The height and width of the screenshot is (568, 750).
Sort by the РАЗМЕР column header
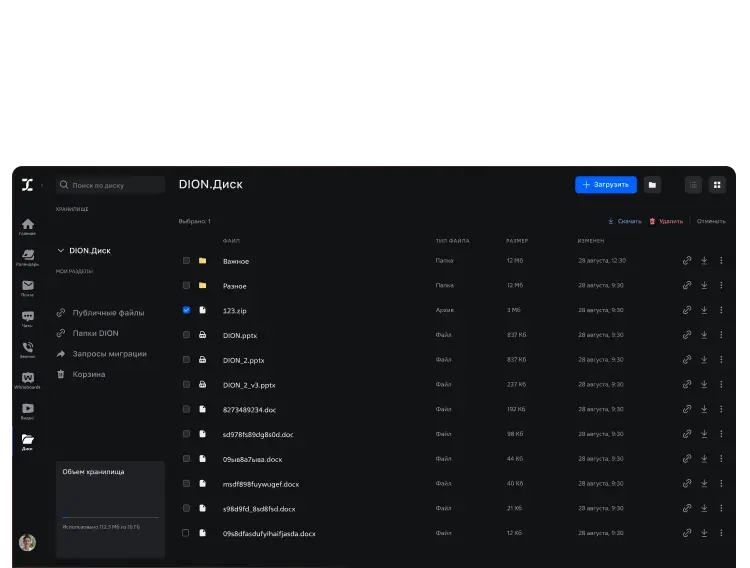pos(517,241)
